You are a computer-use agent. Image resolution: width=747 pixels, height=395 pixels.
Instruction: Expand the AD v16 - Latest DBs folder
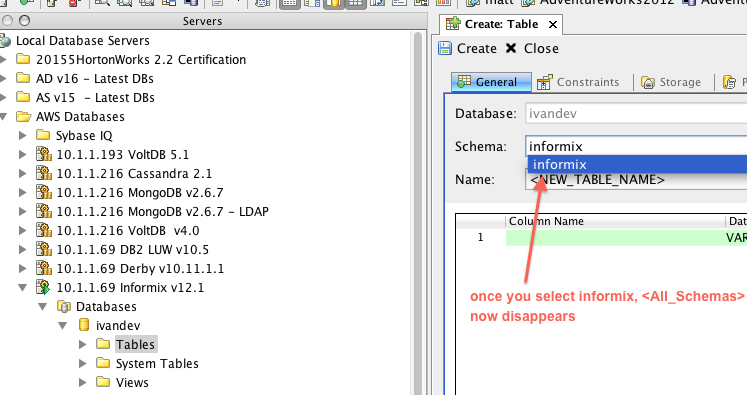(x=3, y=79)
